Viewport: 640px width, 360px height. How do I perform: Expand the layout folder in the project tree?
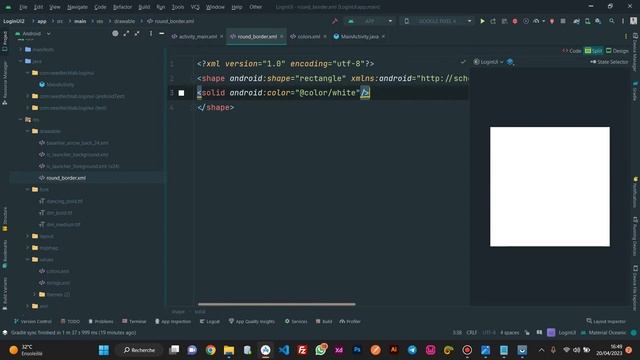pos(28,236)
